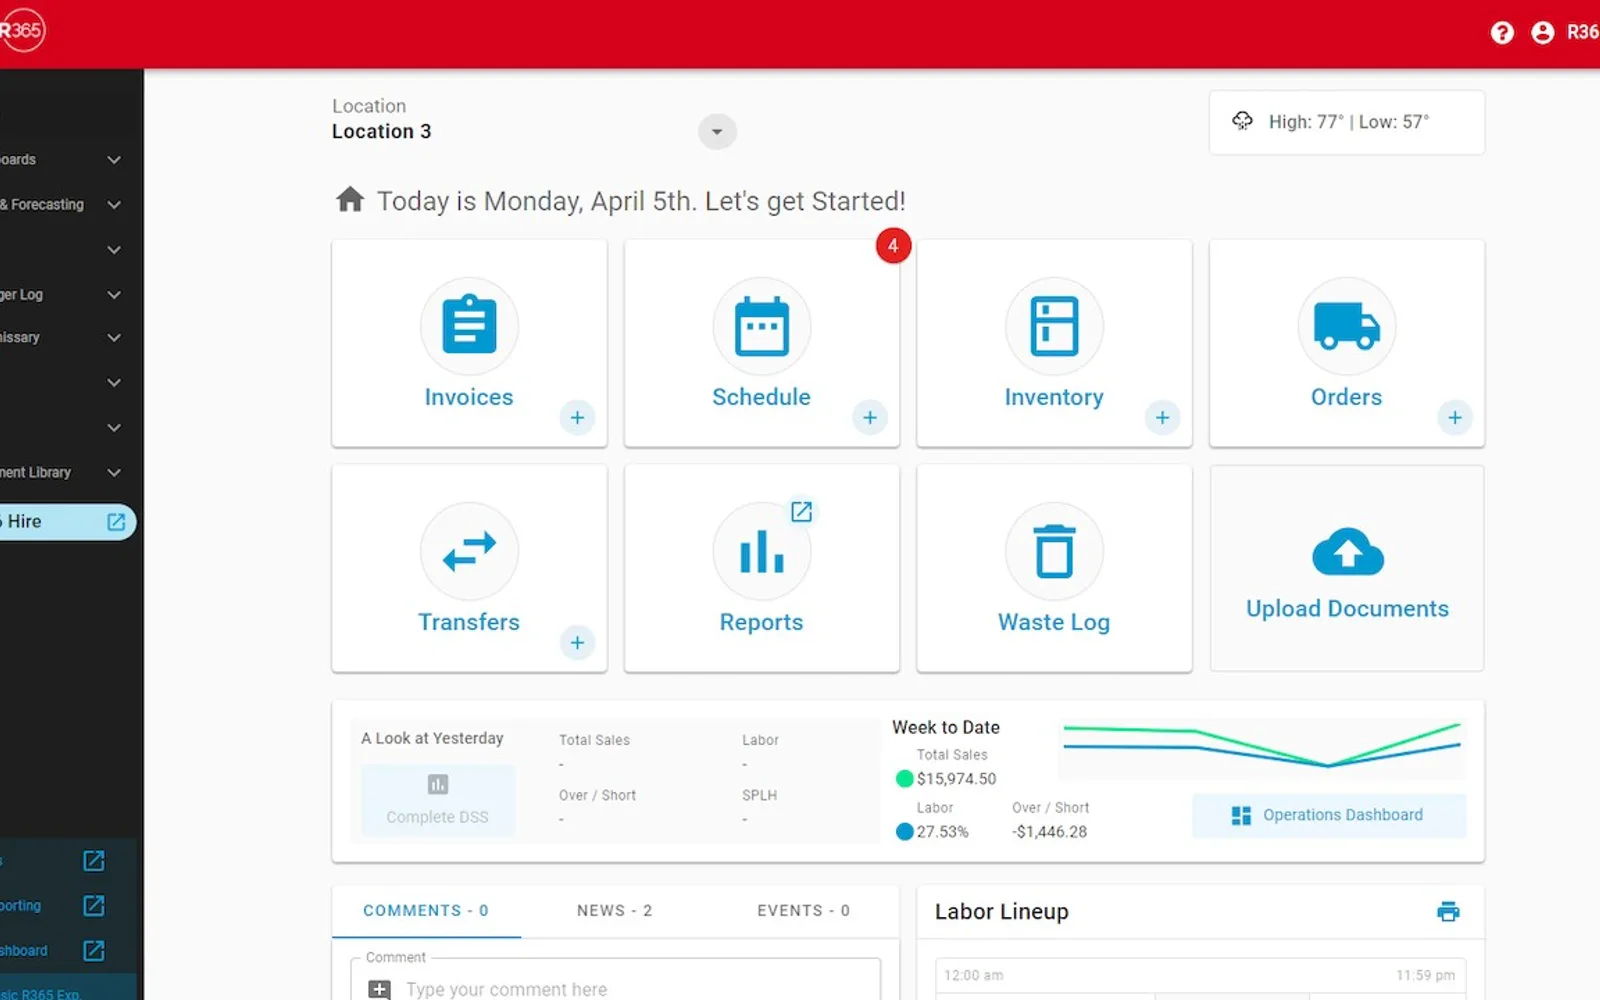
Task: Click the Upload Documents label
Action: pos(1347,609)
